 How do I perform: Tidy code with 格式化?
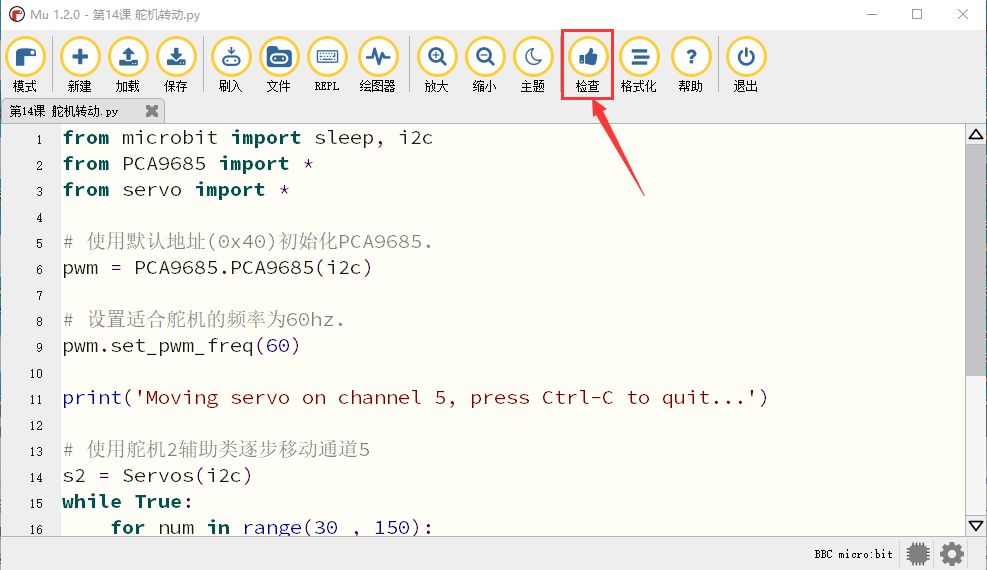click(639, 65)
